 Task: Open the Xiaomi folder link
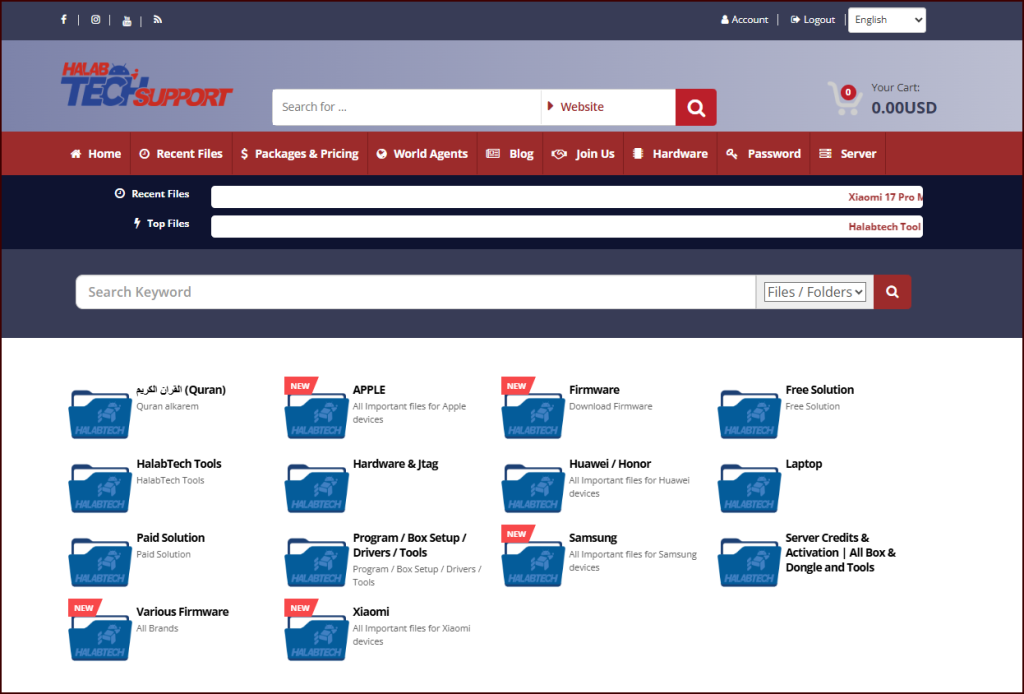coord(371,611)
